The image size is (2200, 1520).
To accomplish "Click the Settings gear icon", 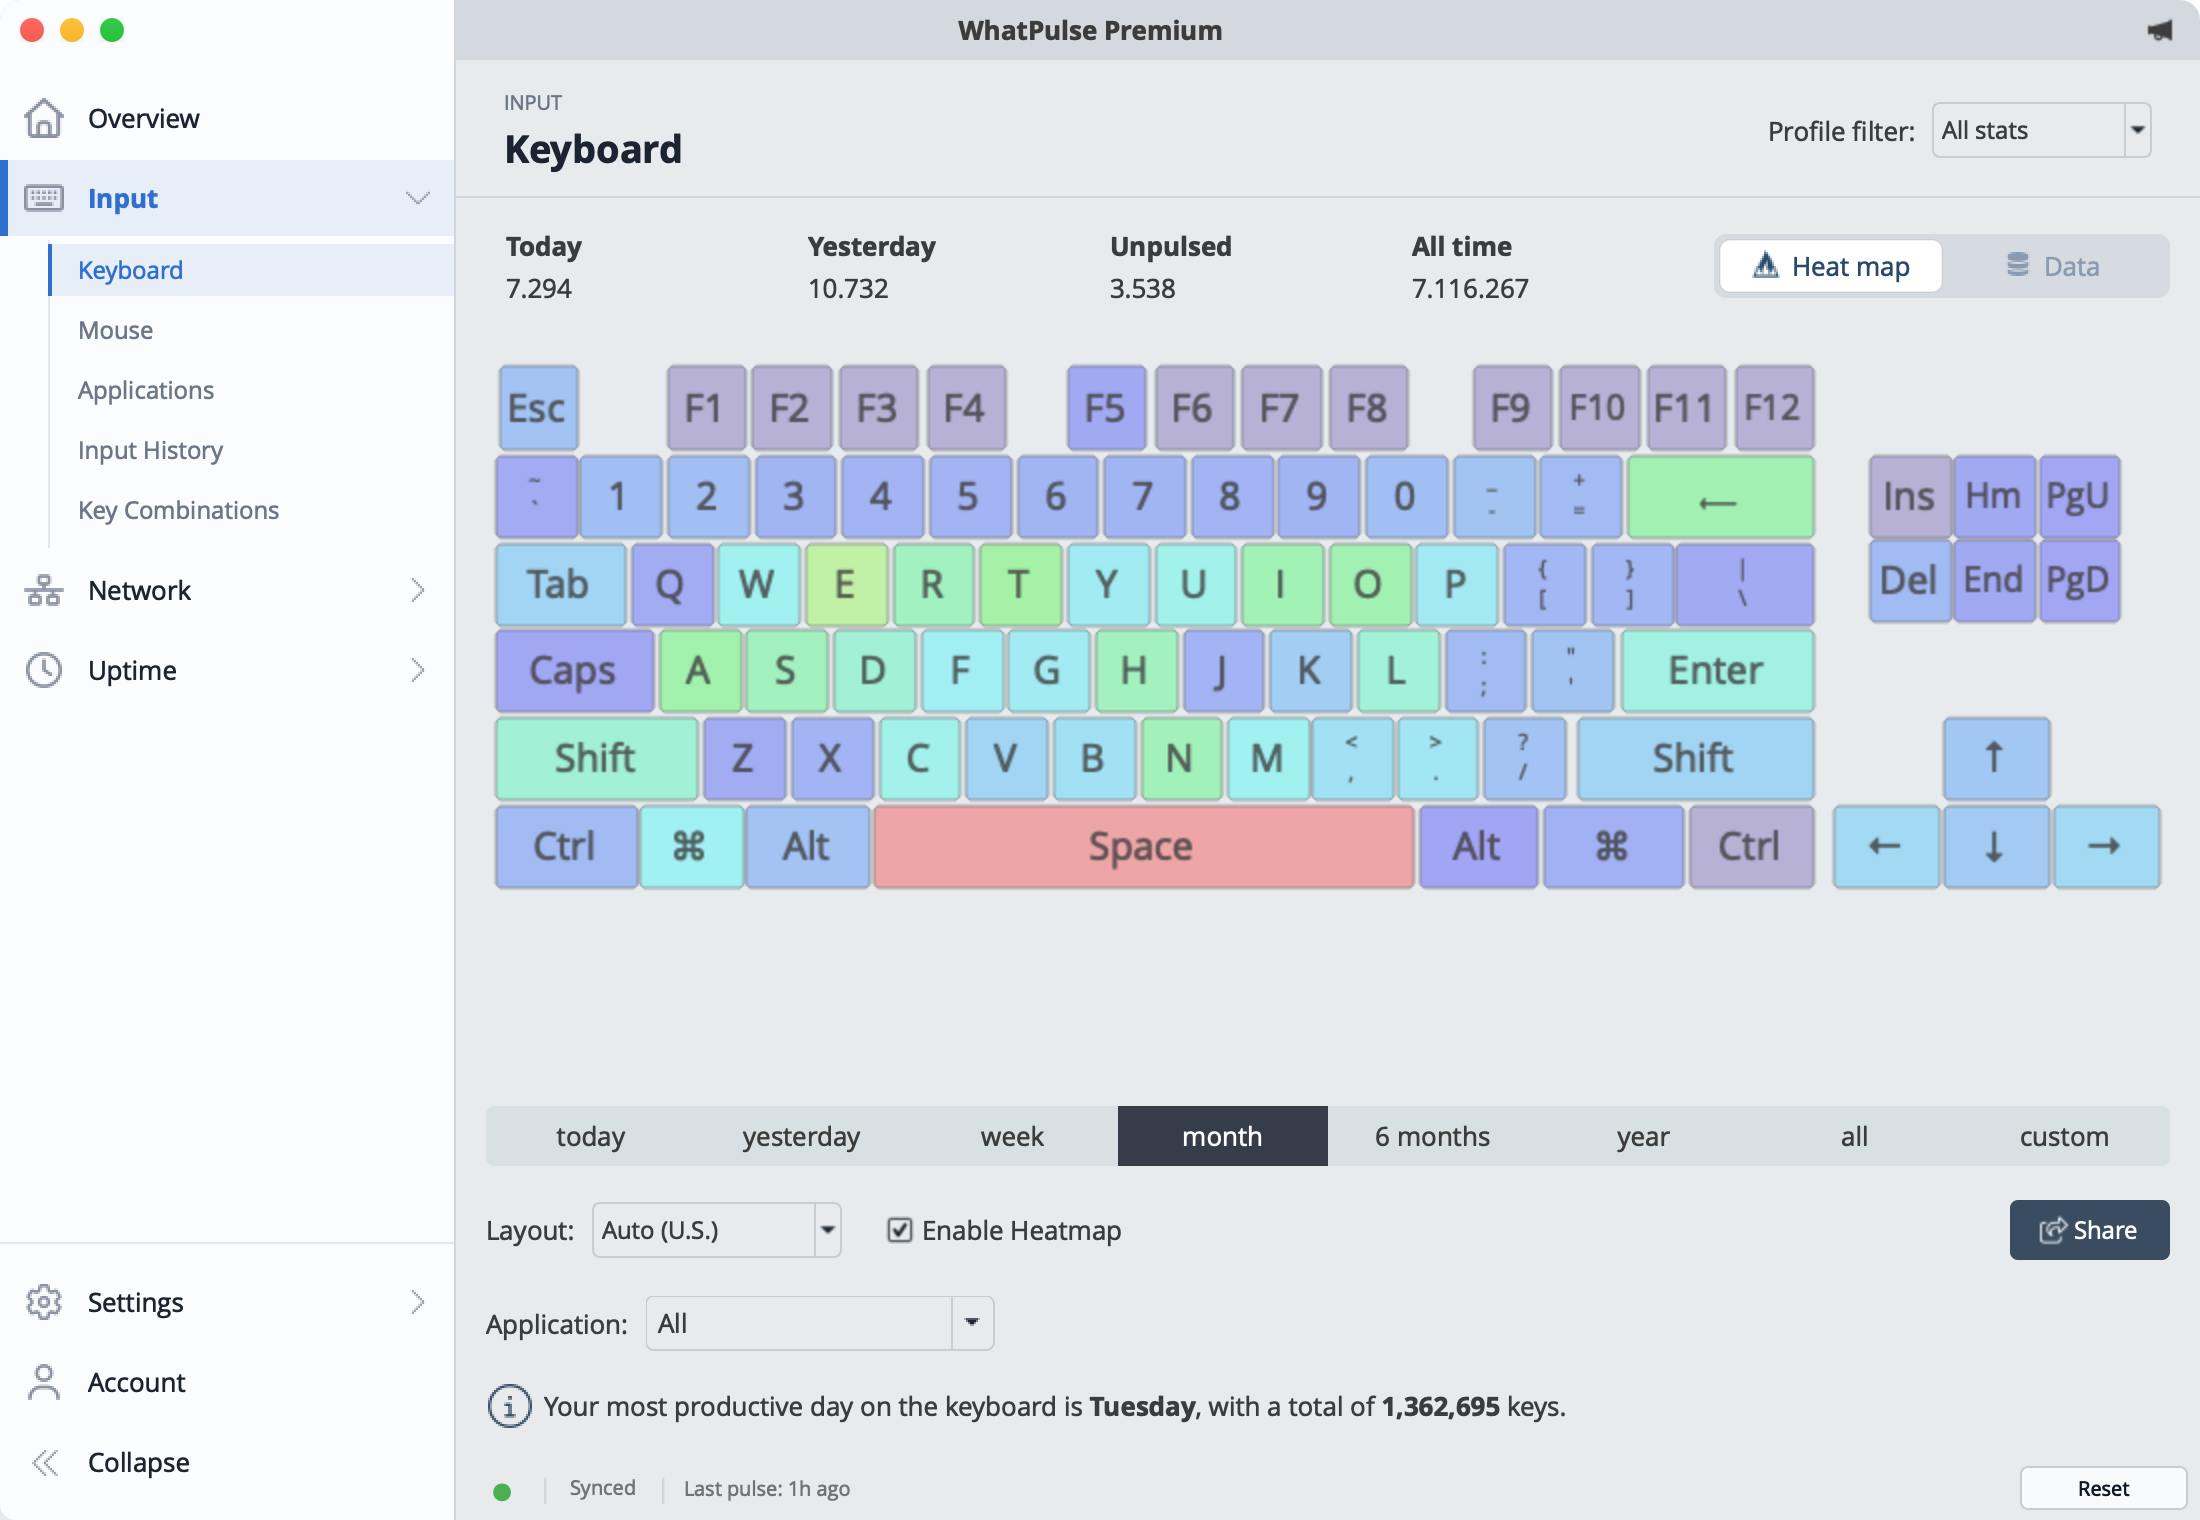I will click(x=44, y=1302).
